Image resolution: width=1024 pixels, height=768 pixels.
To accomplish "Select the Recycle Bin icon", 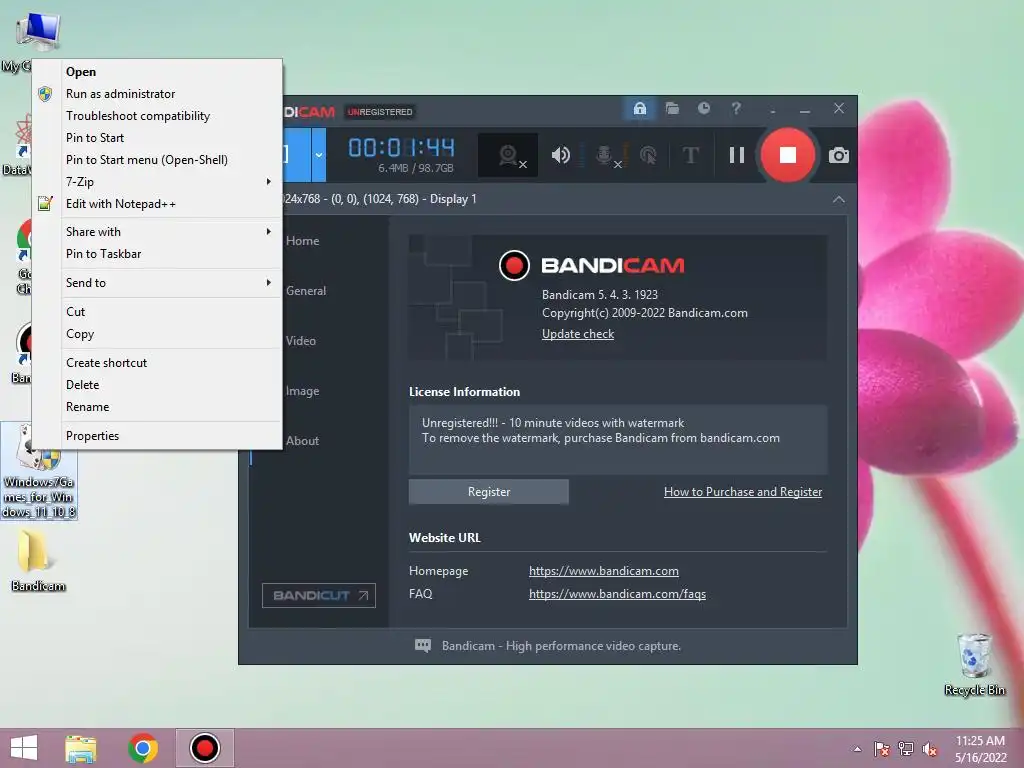I will [974, 664].
